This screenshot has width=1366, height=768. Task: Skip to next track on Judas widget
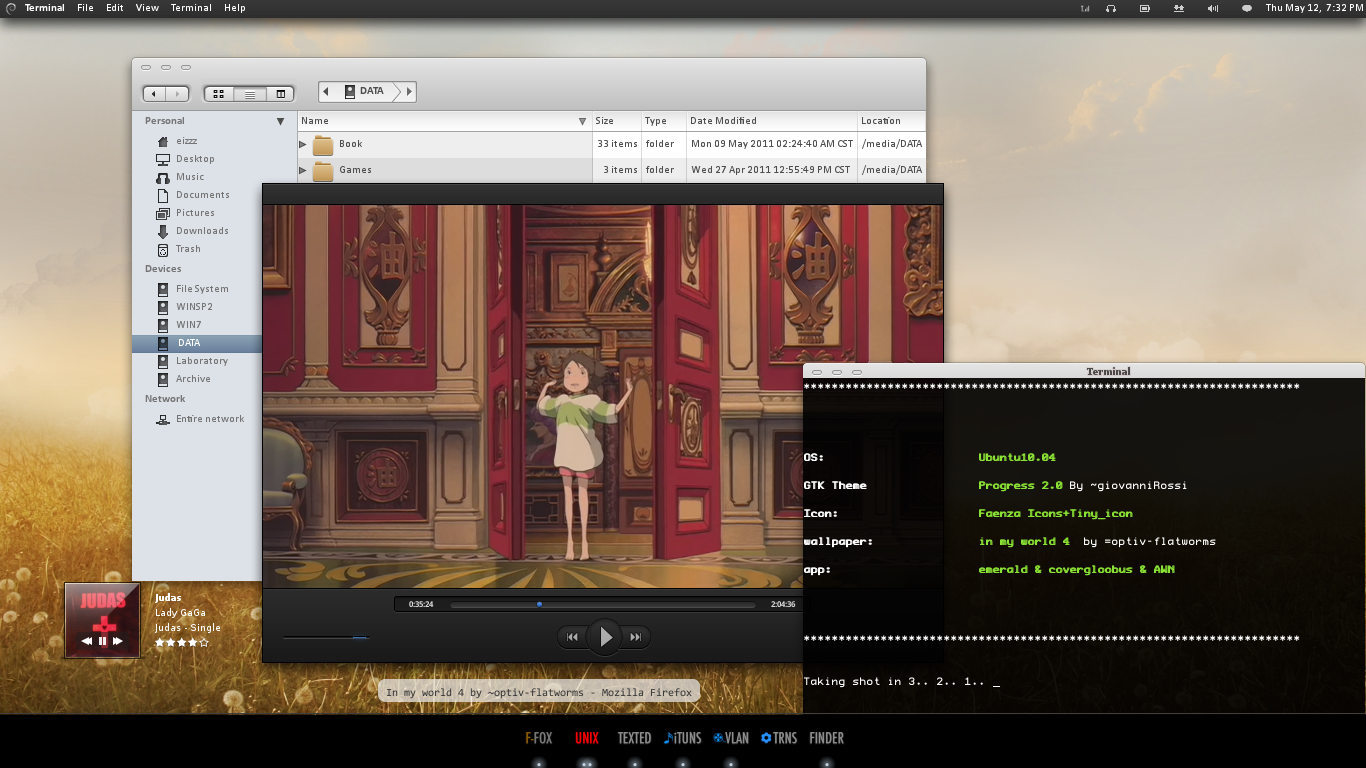[x=118, y=641]
